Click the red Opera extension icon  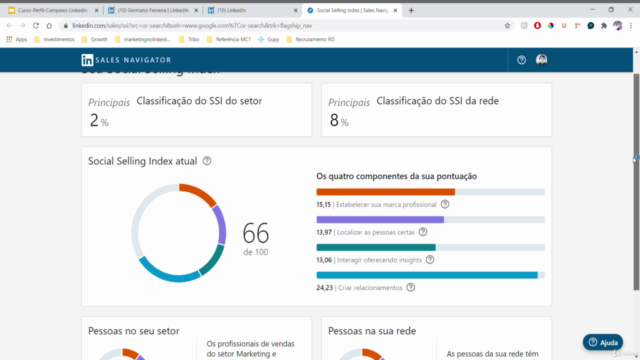click(x=537, y=25)
